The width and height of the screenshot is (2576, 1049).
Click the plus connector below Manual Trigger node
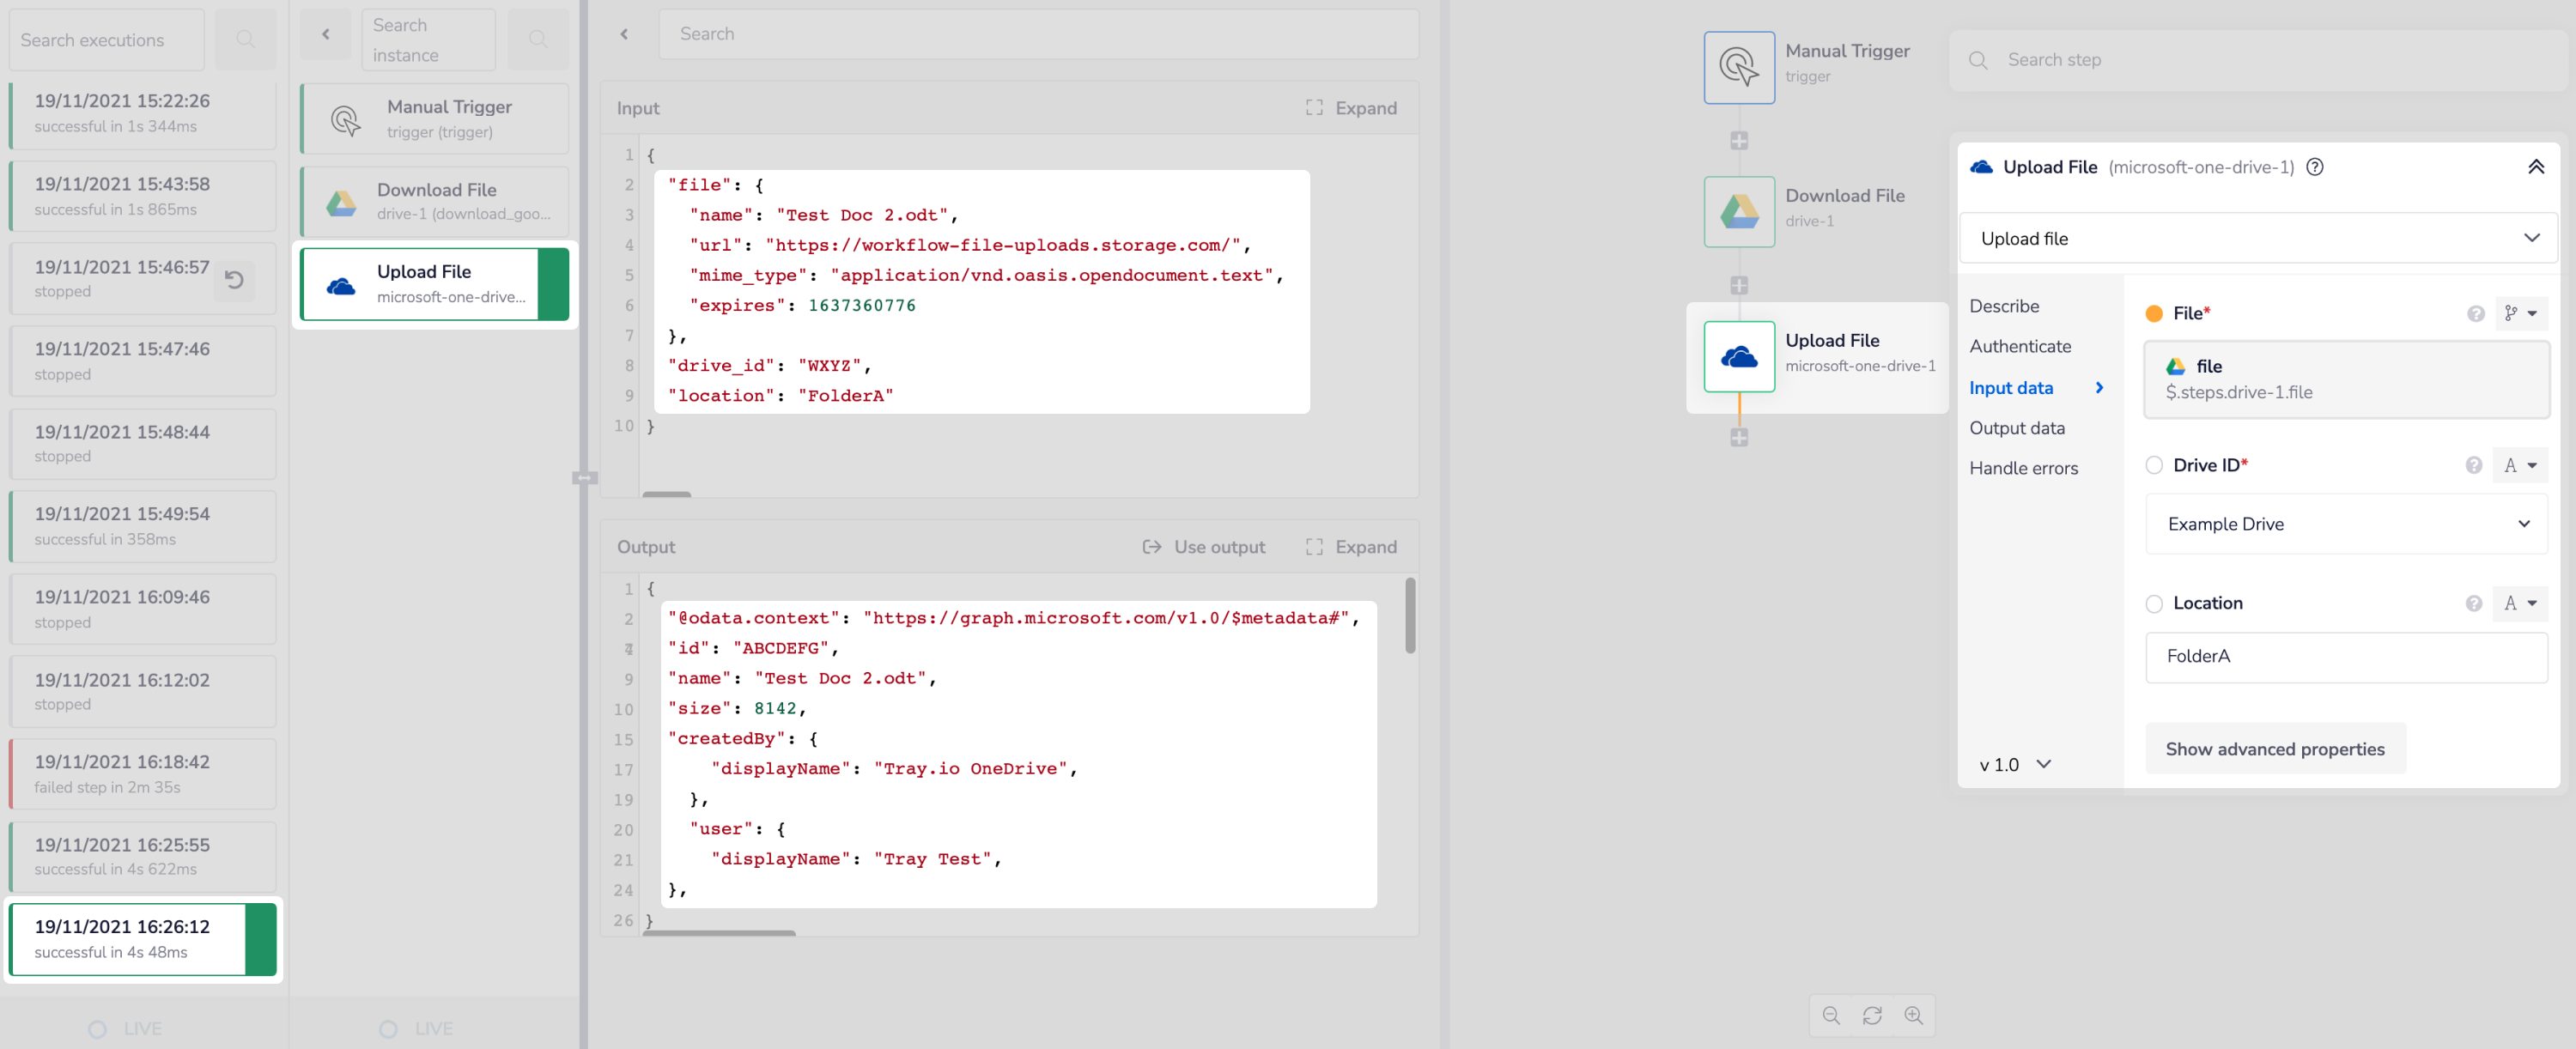[x=1739, y=141]
